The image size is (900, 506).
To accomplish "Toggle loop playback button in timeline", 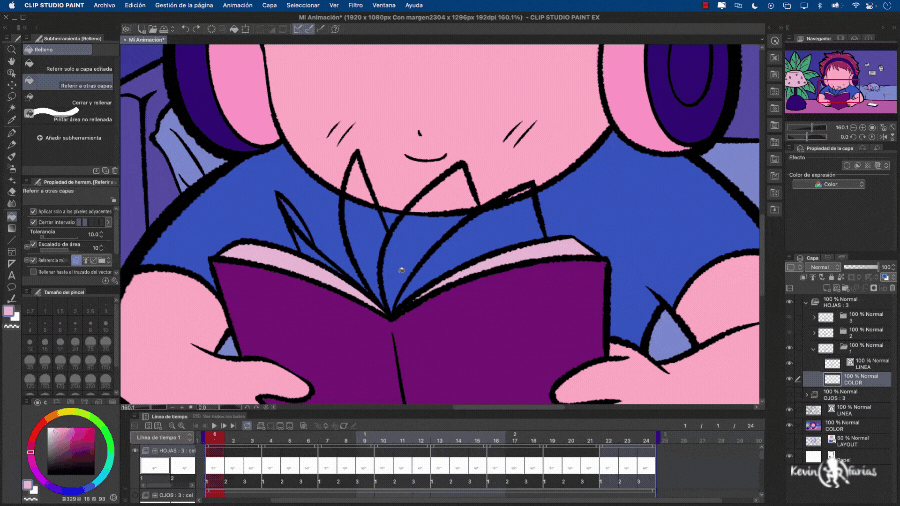I will coord(247,426).
